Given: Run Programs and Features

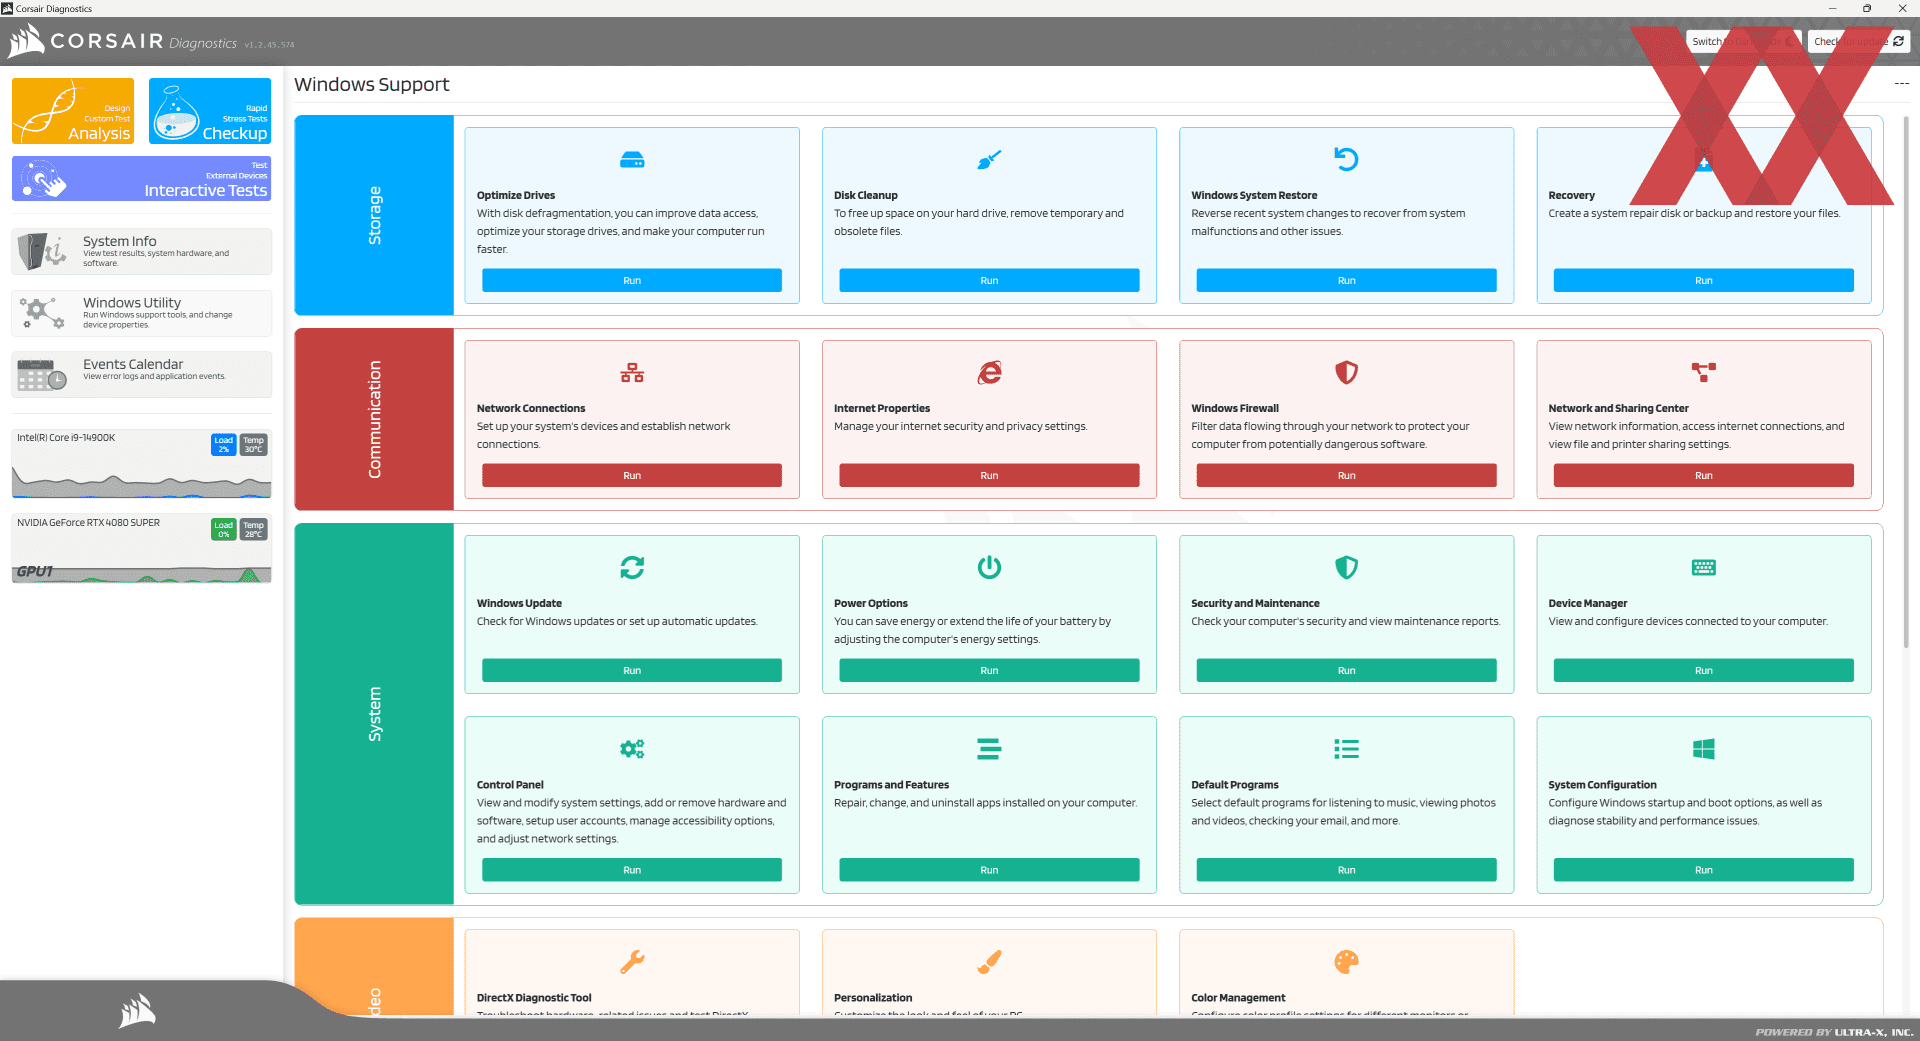Looking at the screenshot, I should pos(989,870).
